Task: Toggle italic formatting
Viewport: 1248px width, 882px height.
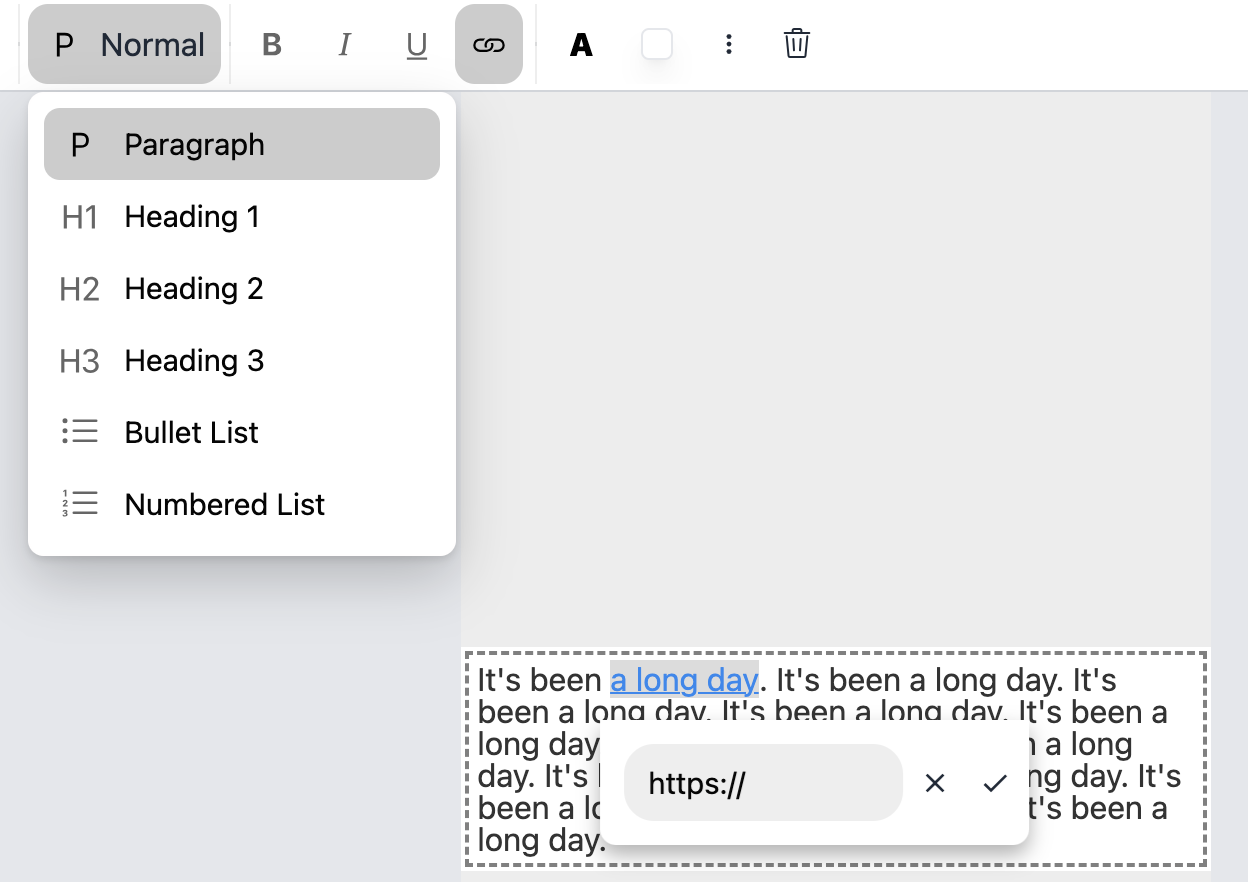Action: (344, 44)
